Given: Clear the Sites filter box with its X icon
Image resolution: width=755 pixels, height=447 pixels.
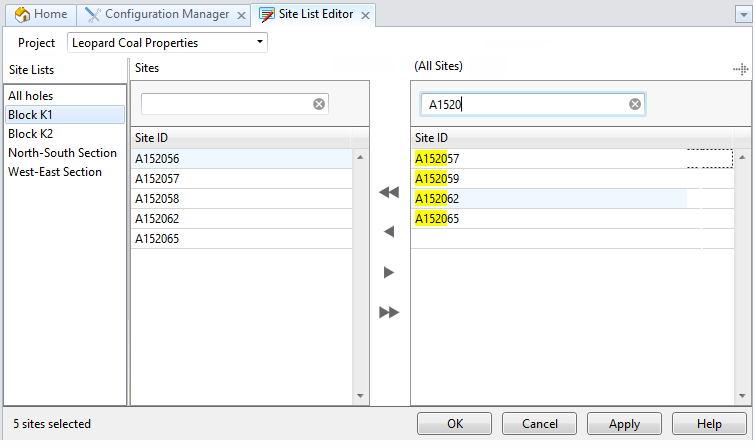Looking at the screenshot, I should [319, 104].
